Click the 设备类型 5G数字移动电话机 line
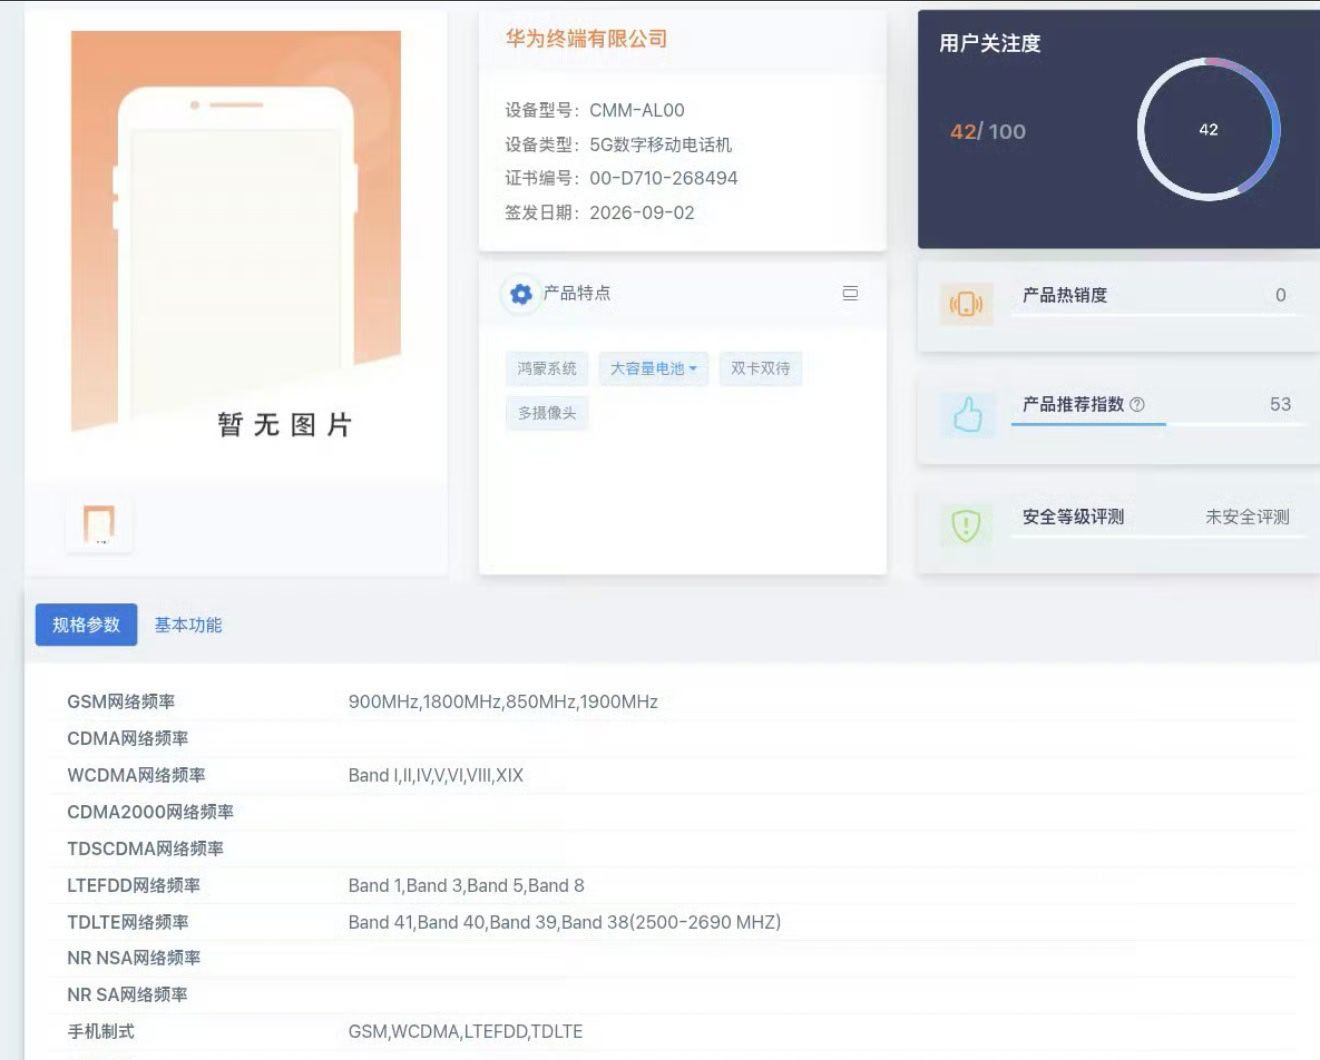The width and height of the screenshot is (1320, 1060). pos(618,144)
